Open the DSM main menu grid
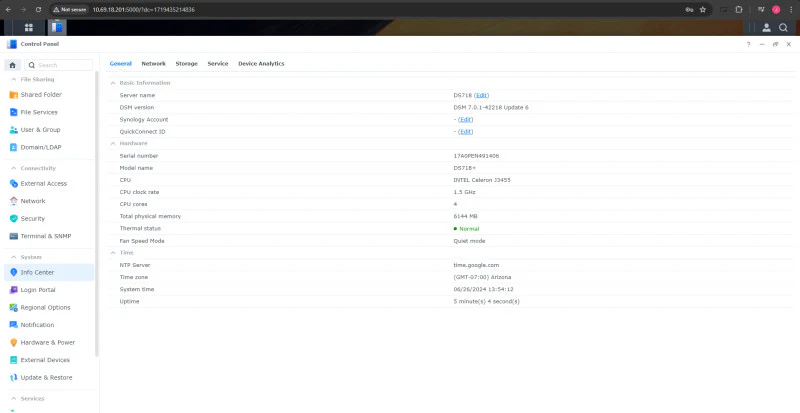Viewport: 800px width, 413px height. (x=29, y=28)
